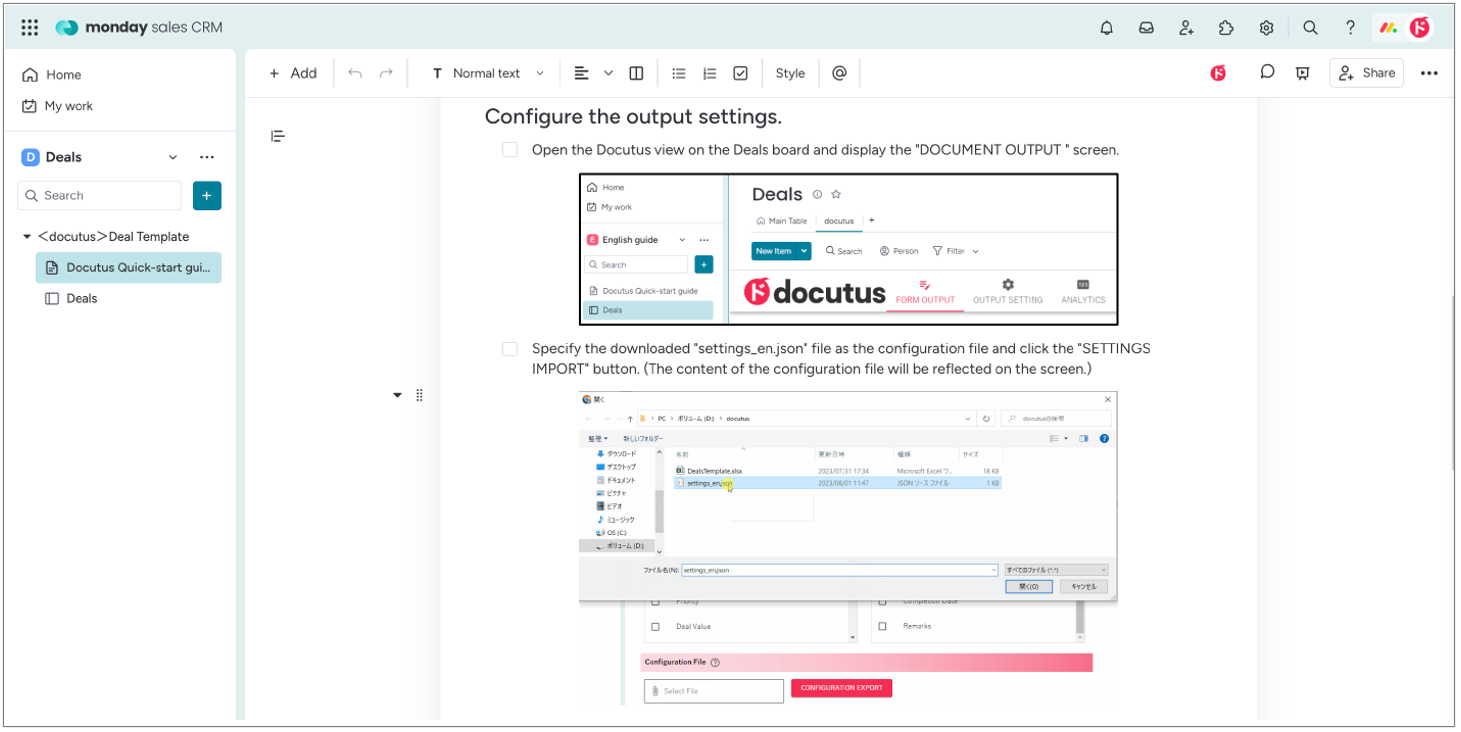Go to My work
Screen dimensions: 1461x732
[68, 106]
